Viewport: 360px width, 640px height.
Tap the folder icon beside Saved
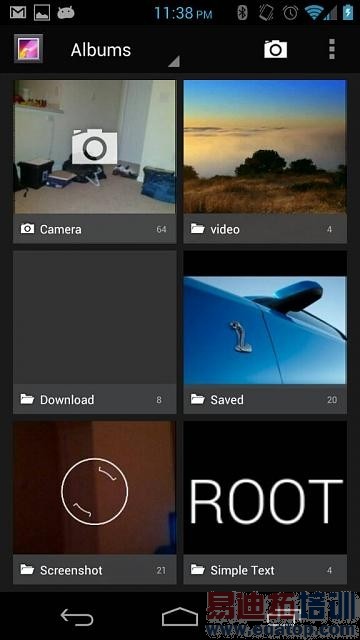coord(198,399)
